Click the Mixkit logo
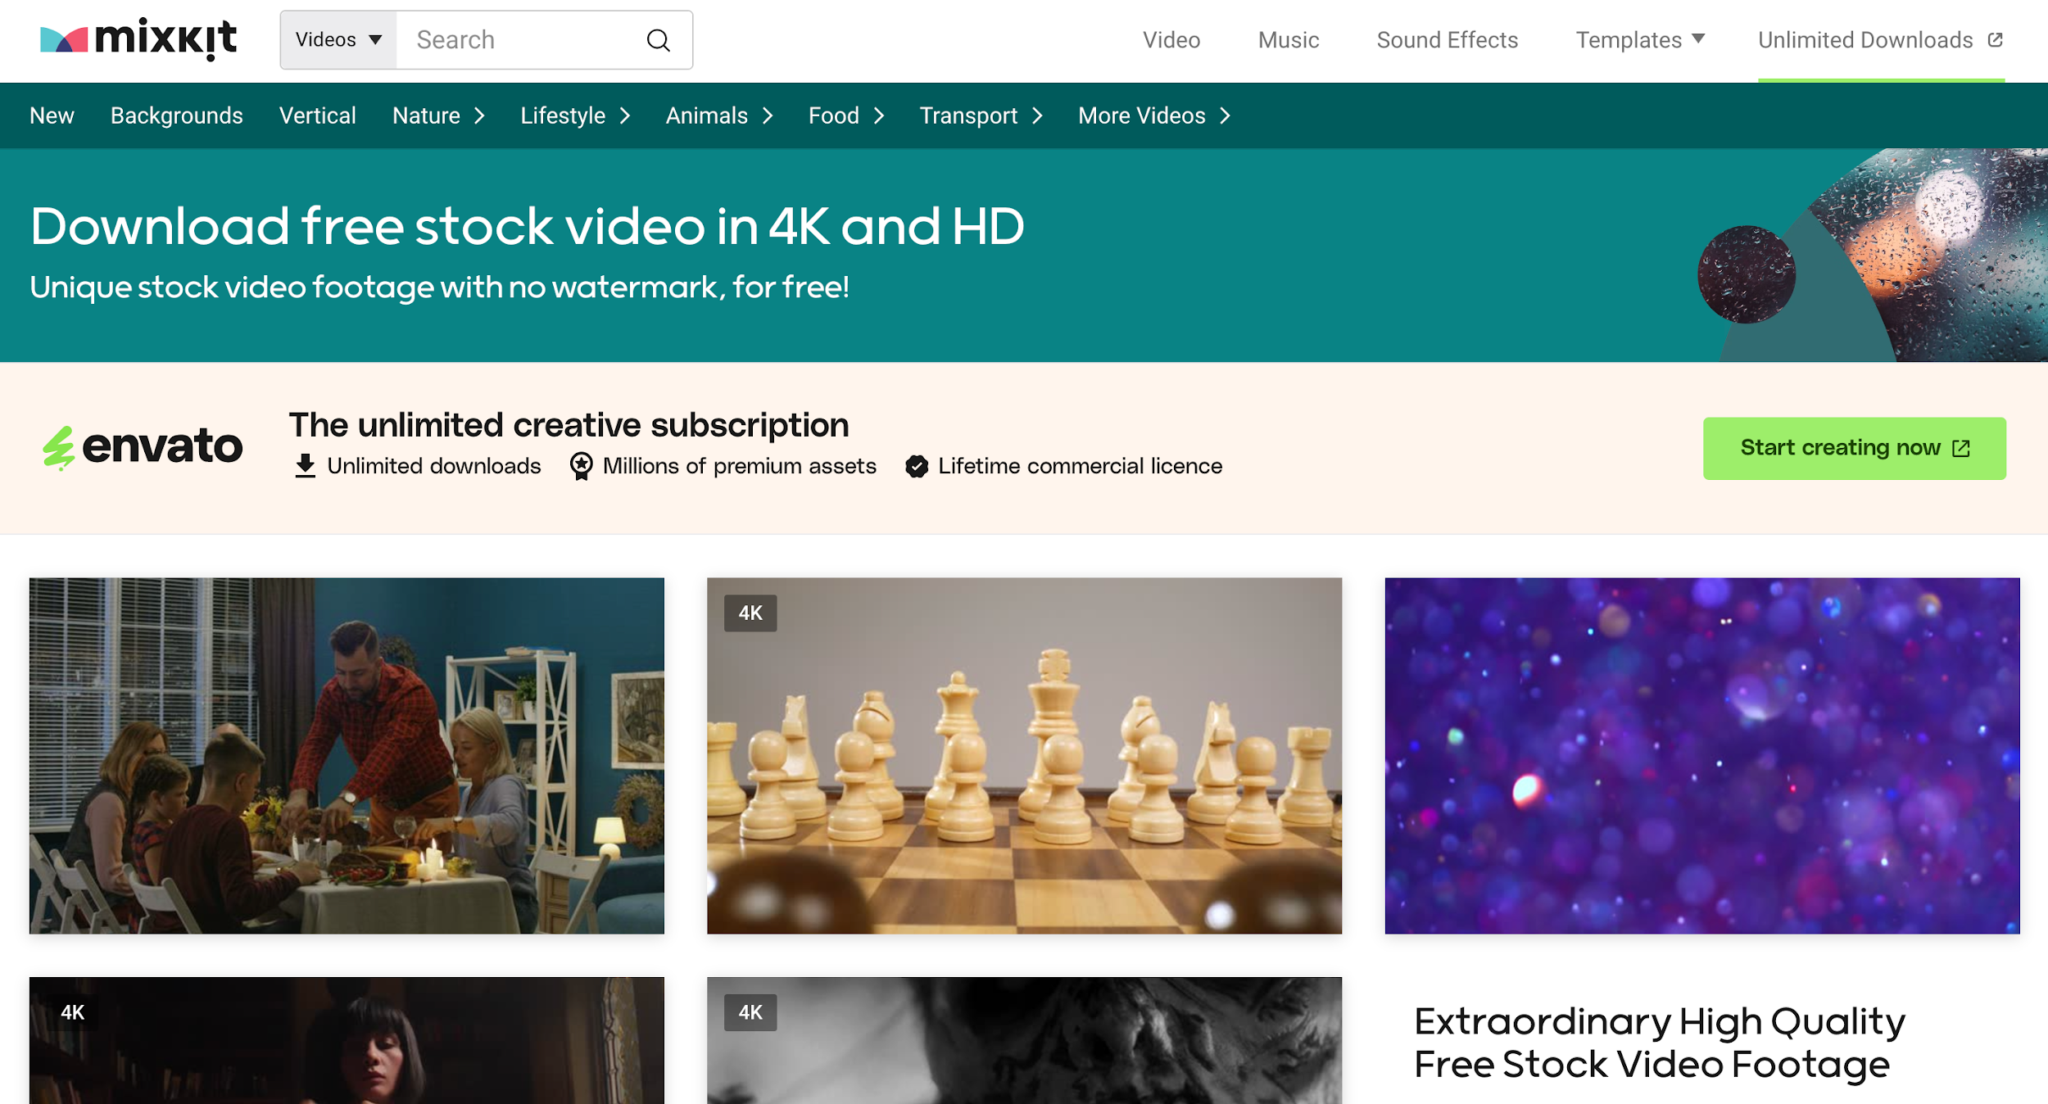This screenshot has height=1104, width=2048. pos(136,38)
